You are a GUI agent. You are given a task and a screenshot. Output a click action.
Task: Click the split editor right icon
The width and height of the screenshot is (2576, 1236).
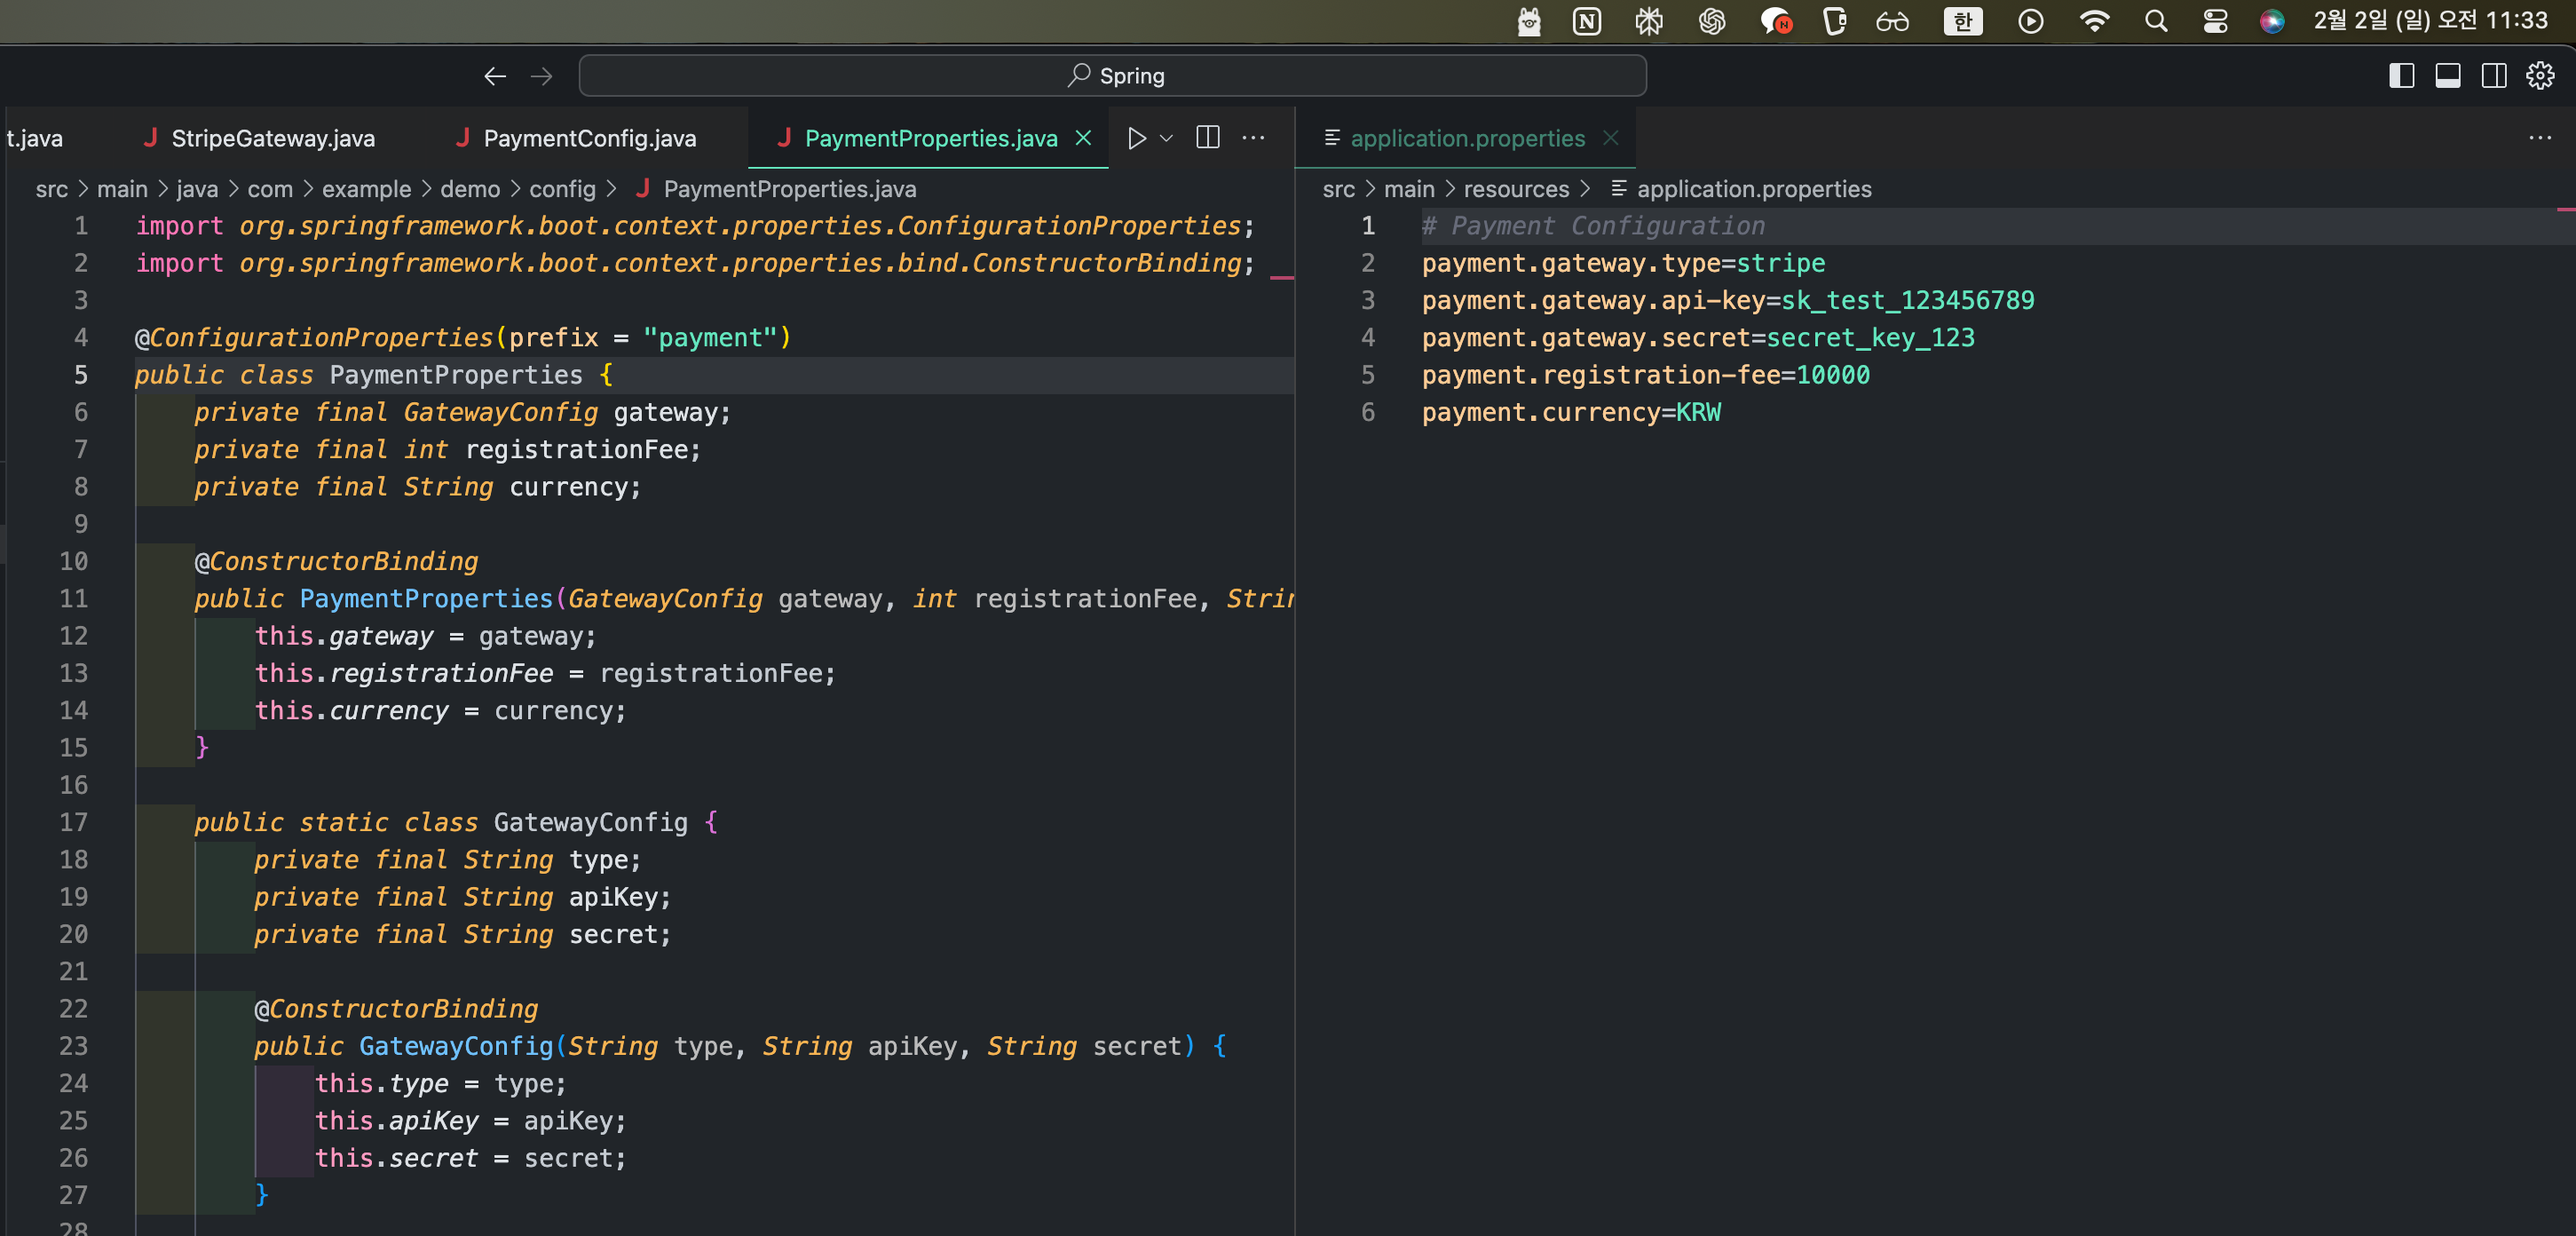pos(1207,138)
